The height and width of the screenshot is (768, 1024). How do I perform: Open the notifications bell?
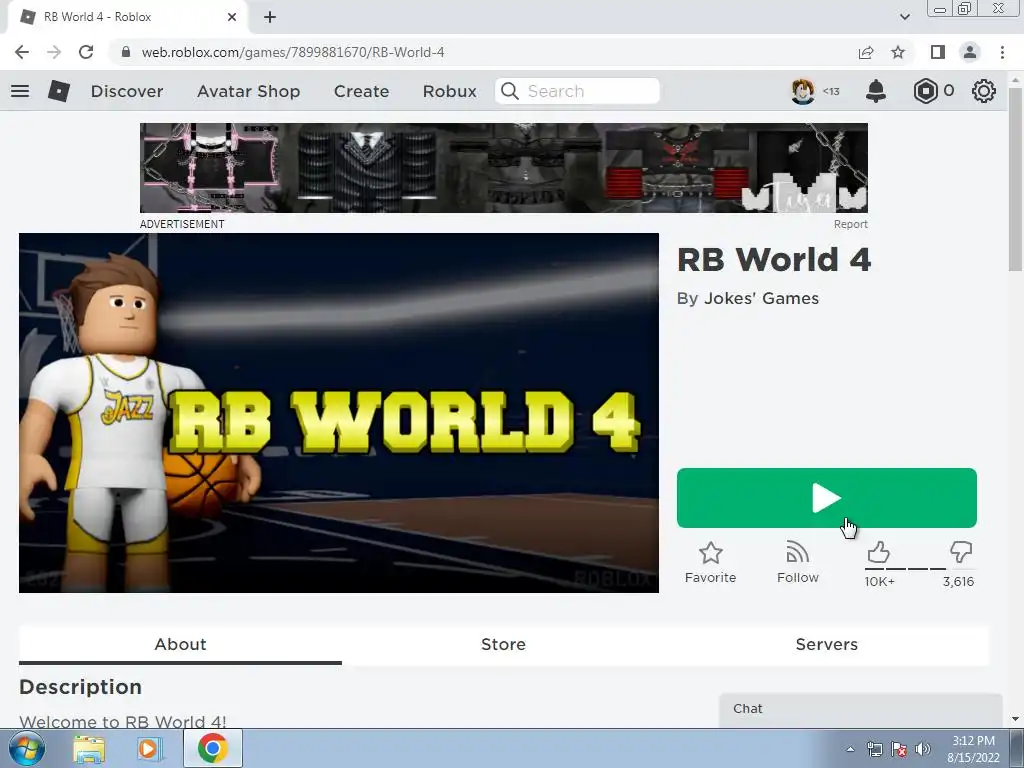click(x=876, y=91)
